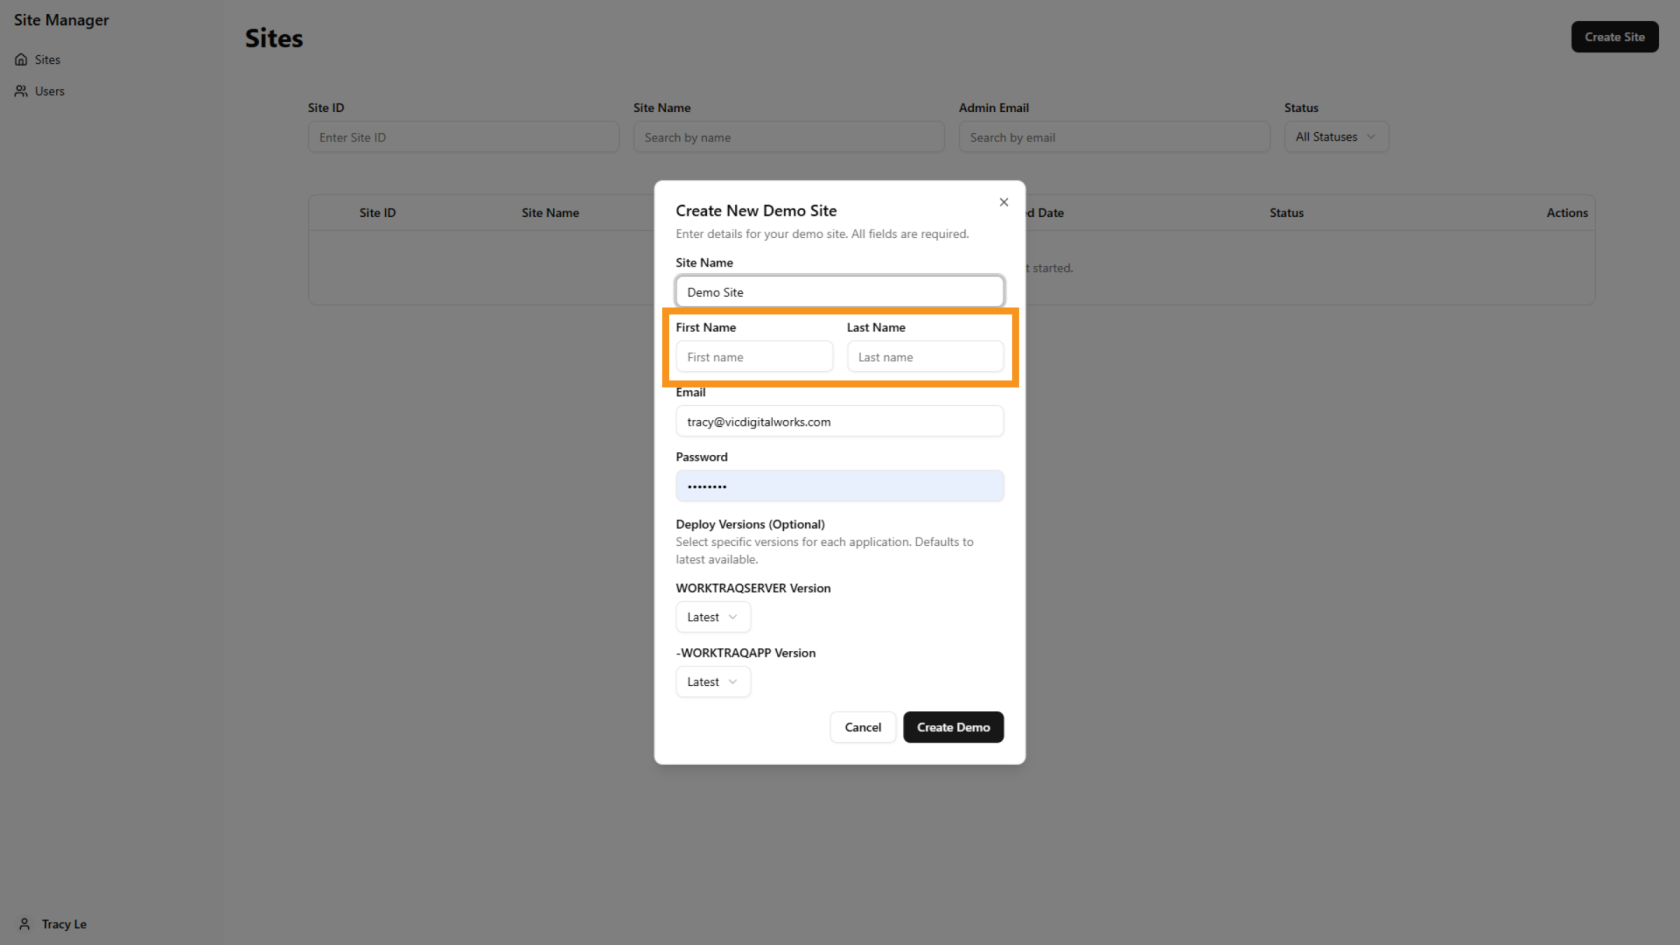Viewport: 1680px width, 945px height.
Task: Click the Search by name filter box
Action: 788,137
